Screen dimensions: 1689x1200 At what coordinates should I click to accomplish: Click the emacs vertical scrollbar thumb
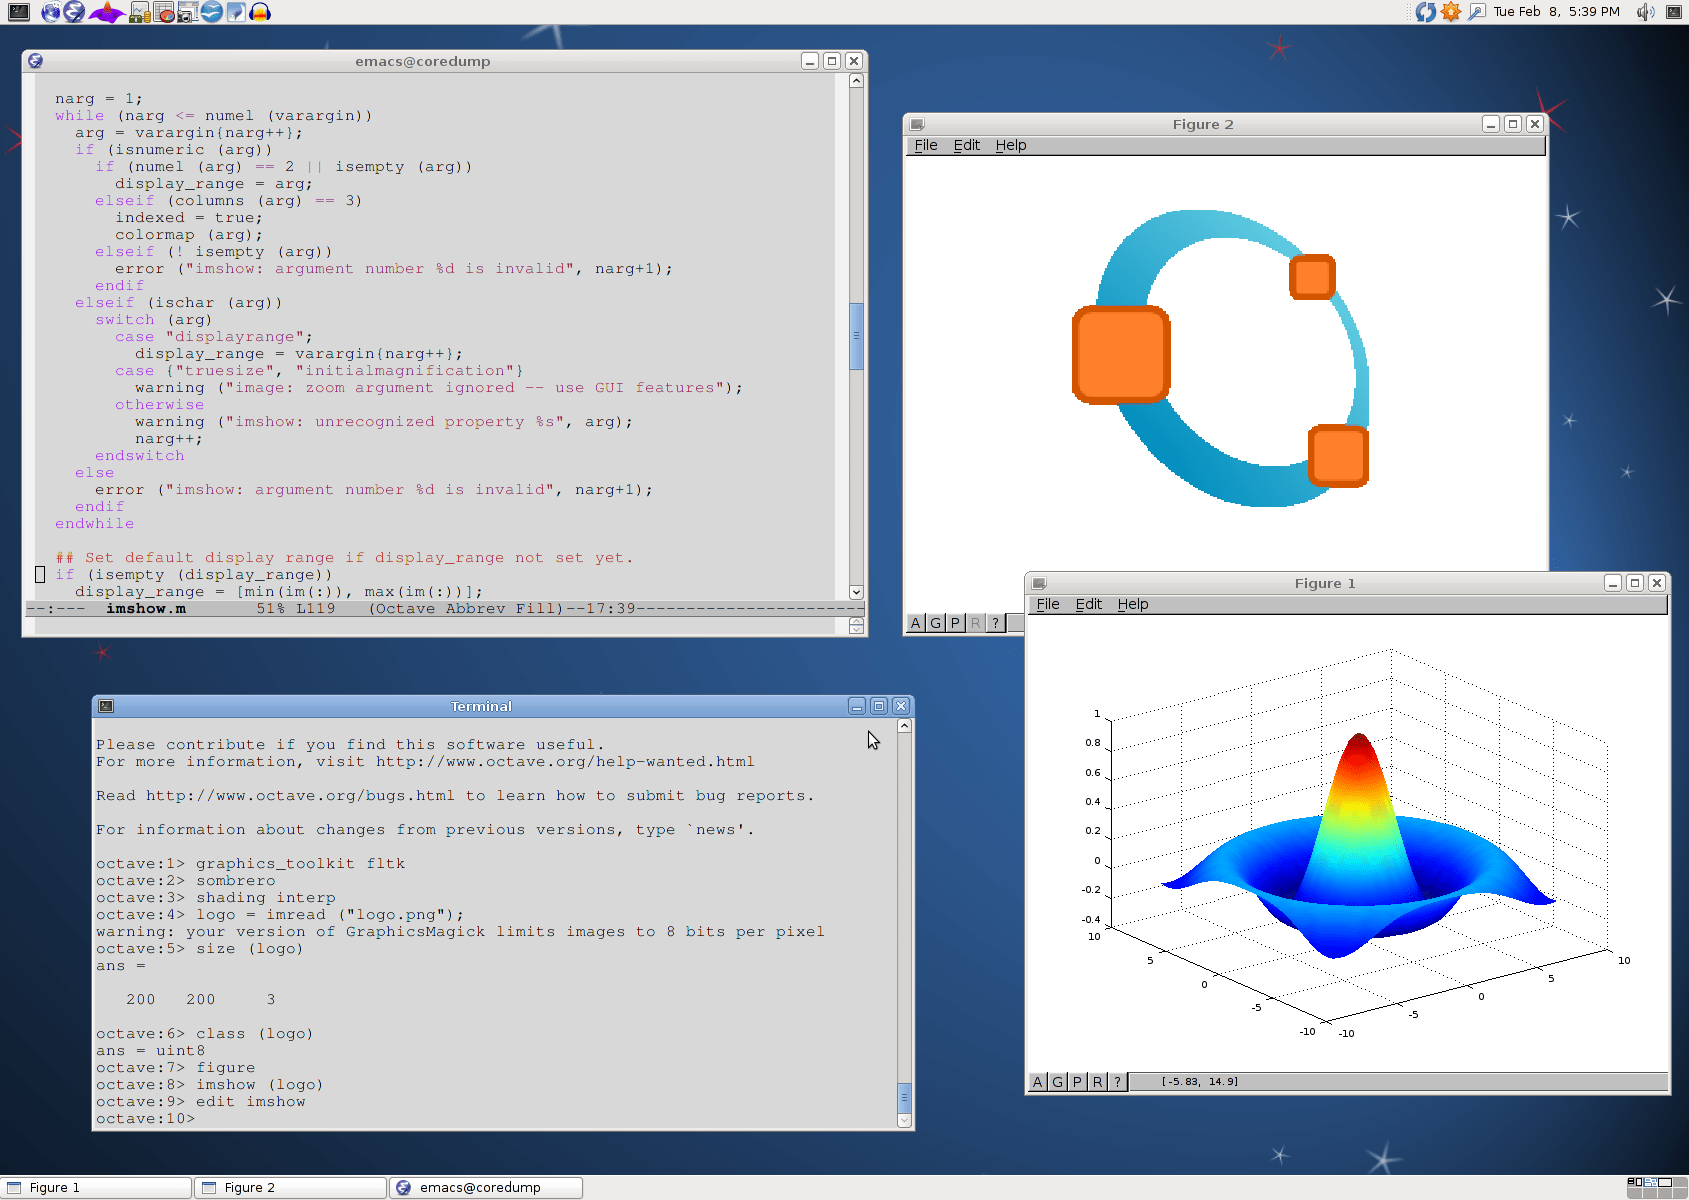pyautogui.click(x=856, y=336)
